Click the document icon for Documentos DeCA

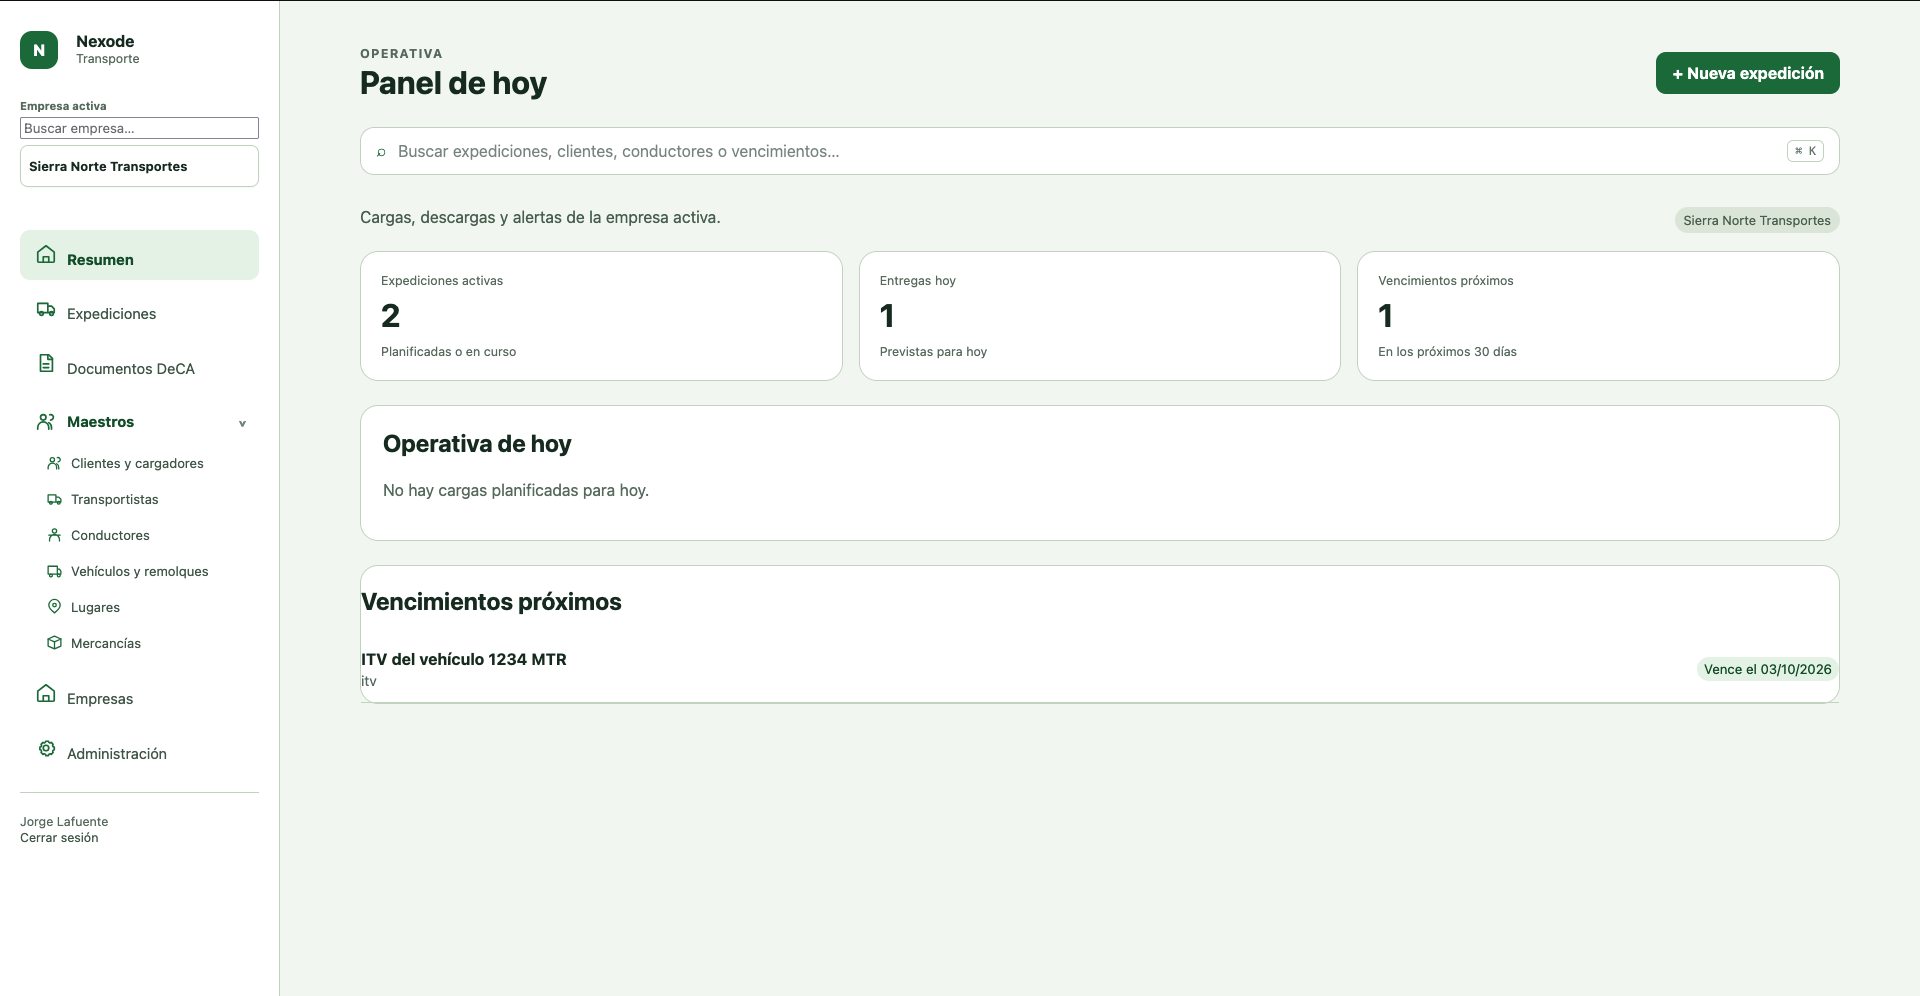tap(46, 363)
